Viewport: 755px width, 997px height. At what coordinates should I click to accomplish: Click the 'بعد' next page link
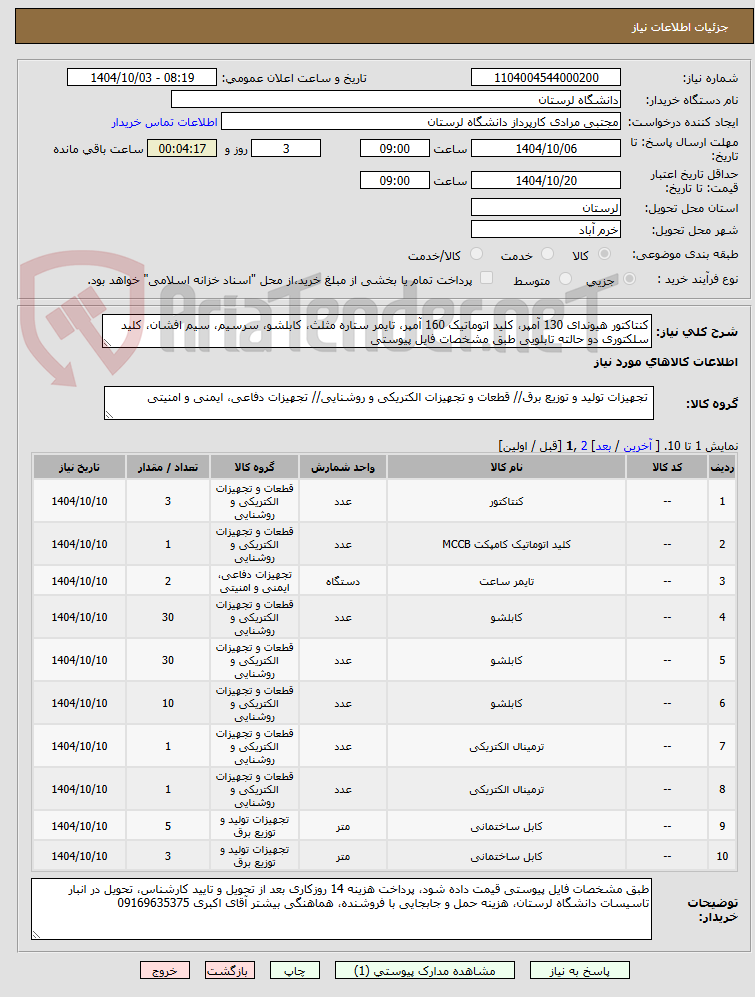602,446
